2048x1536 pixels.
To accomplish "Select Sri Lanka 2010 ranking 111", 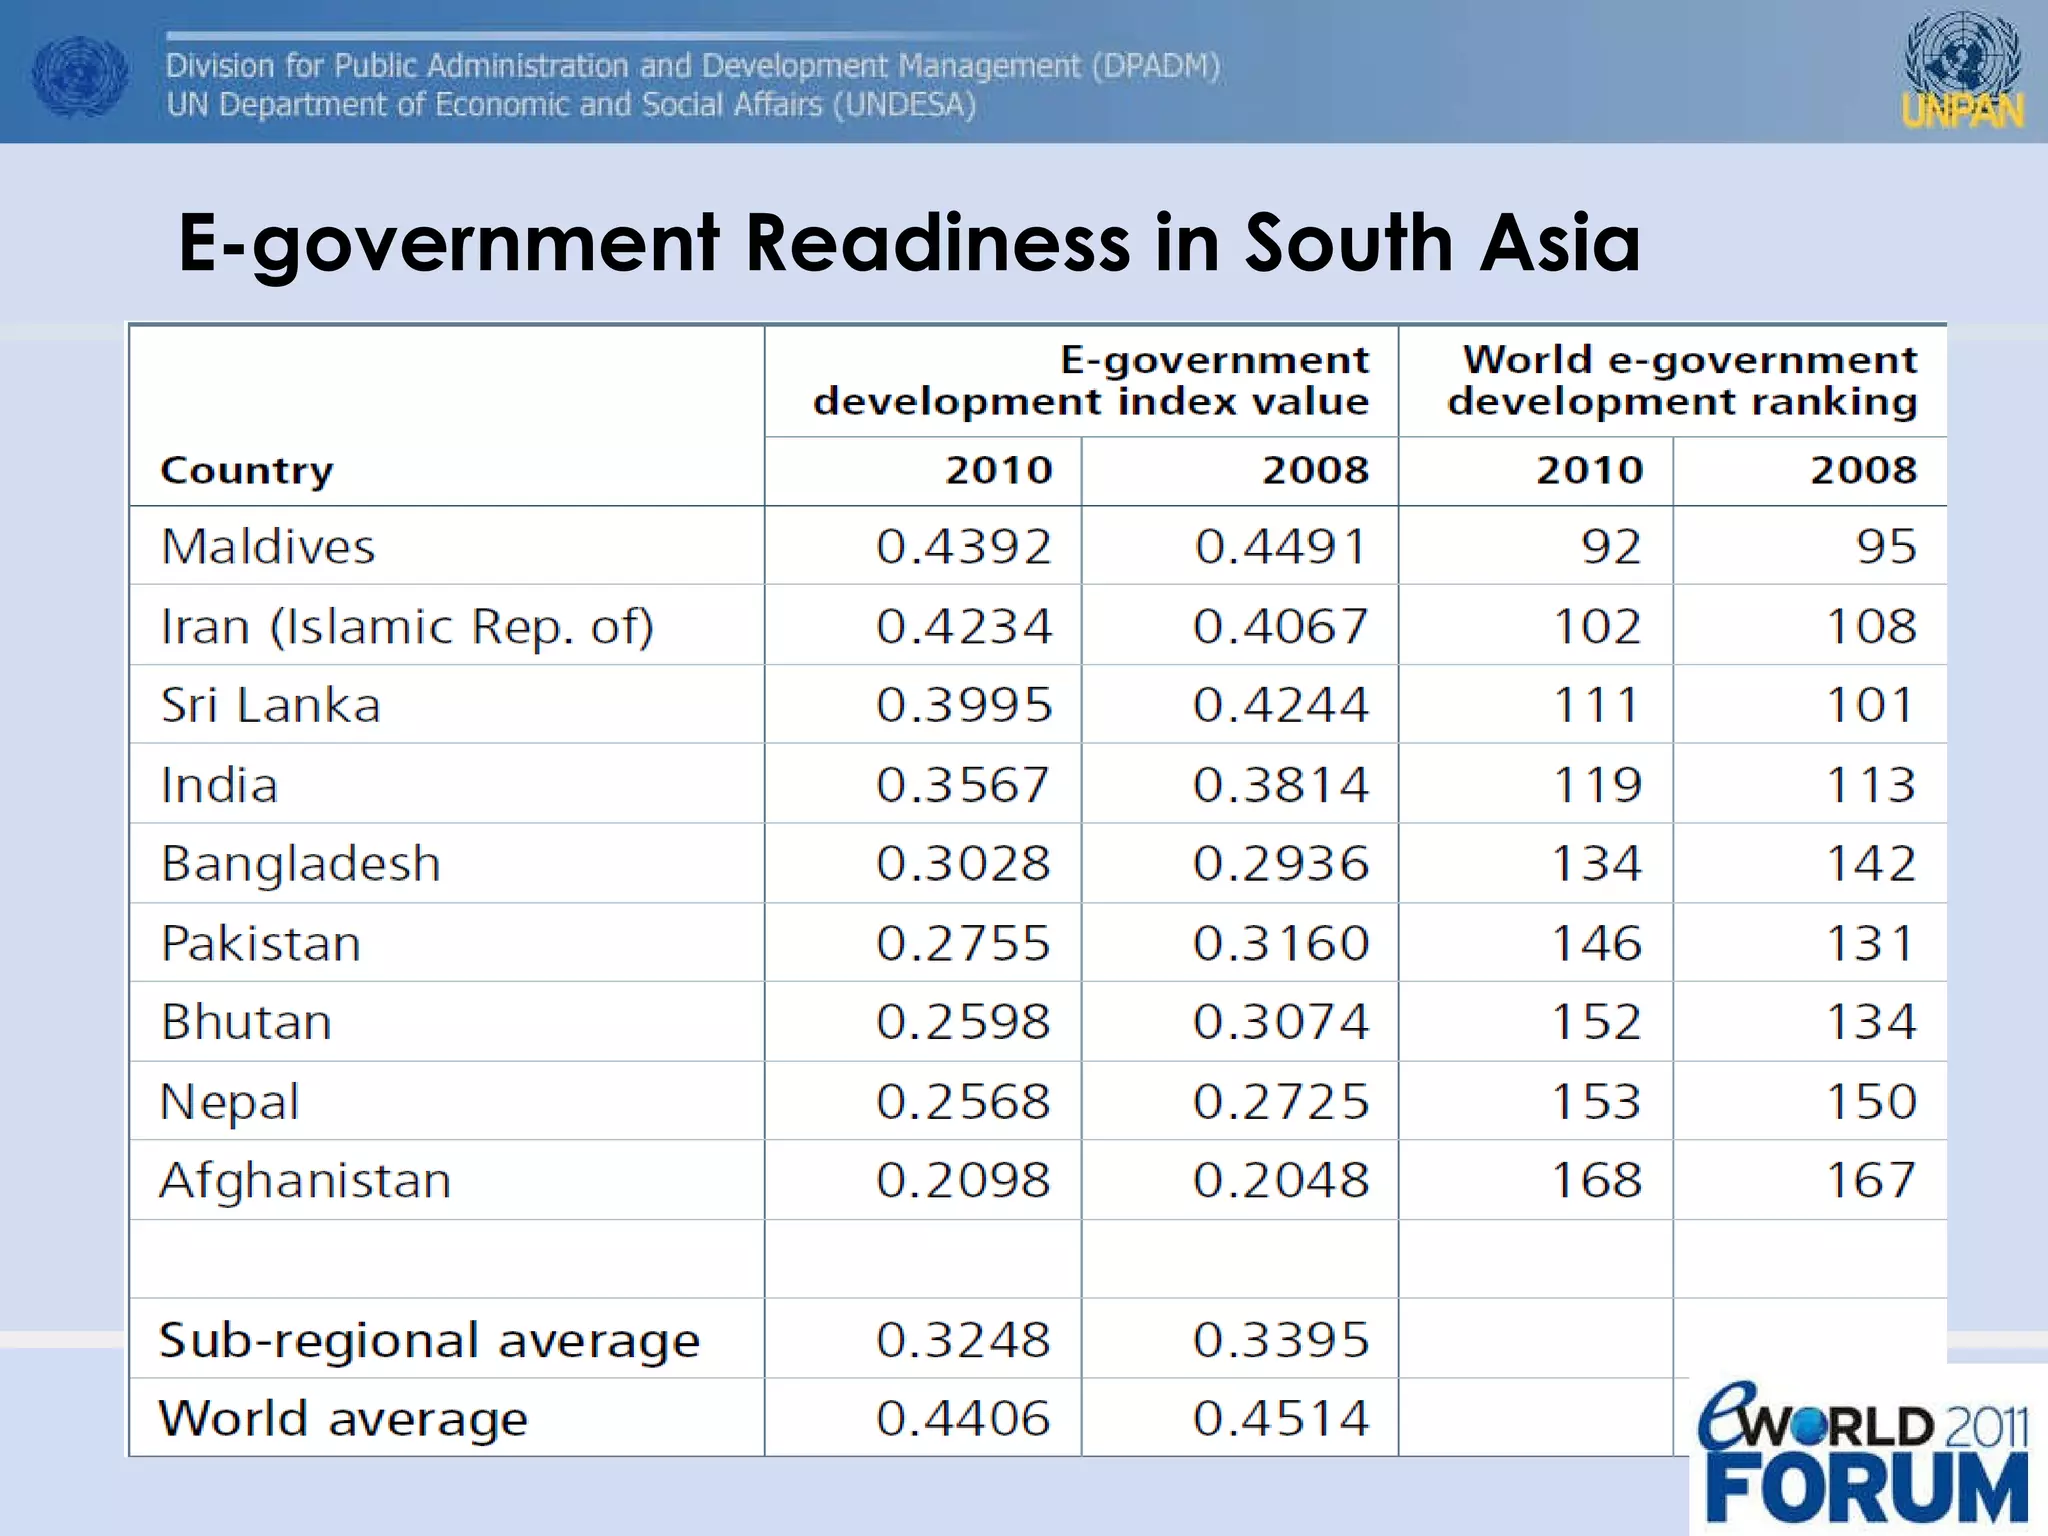I will [x=1596, y=706].
